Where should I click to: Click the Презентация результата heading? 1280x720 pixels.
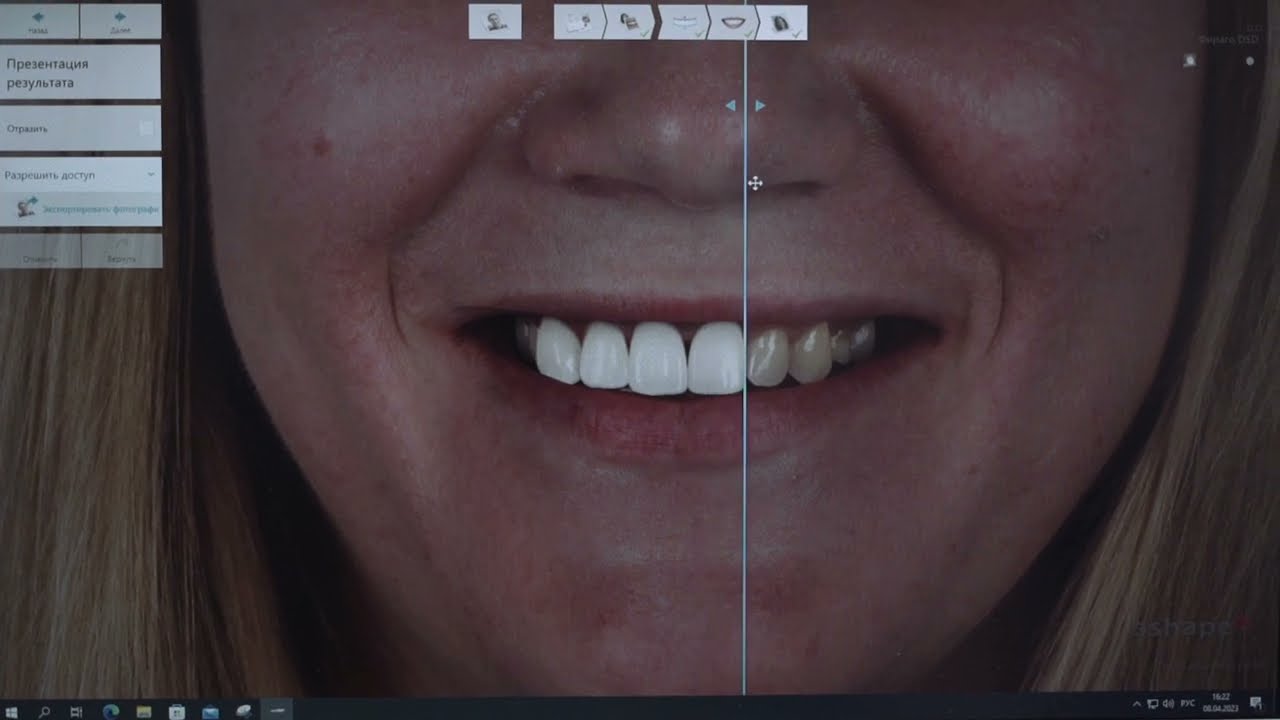click(x=48, y=73)
